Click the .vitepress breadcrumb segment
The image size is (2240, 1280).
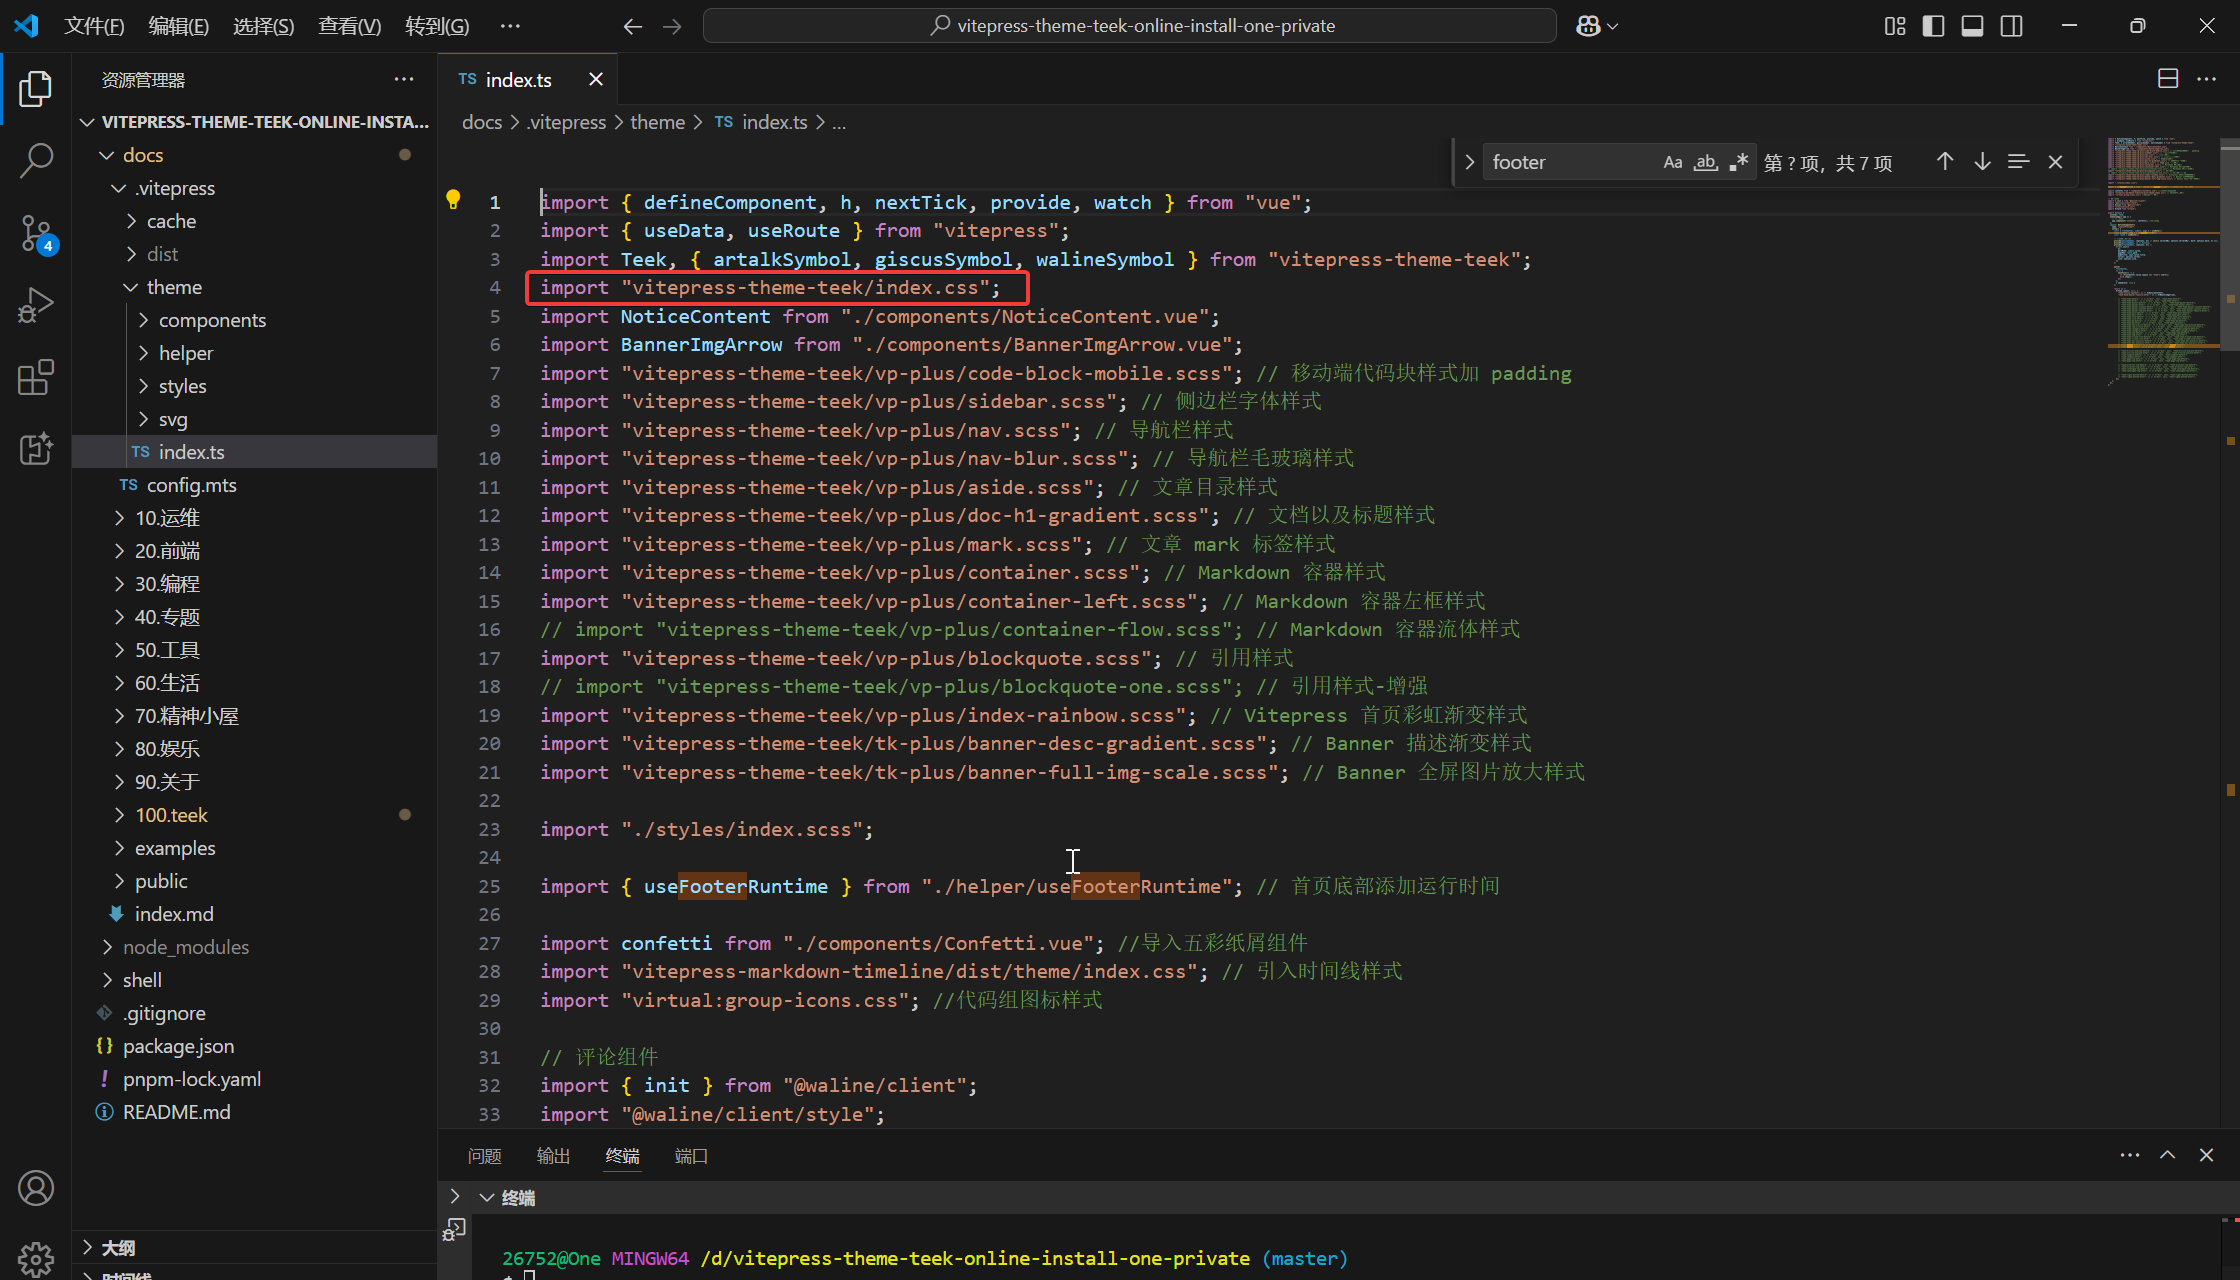pyautogui.click(x=567, y=122)
